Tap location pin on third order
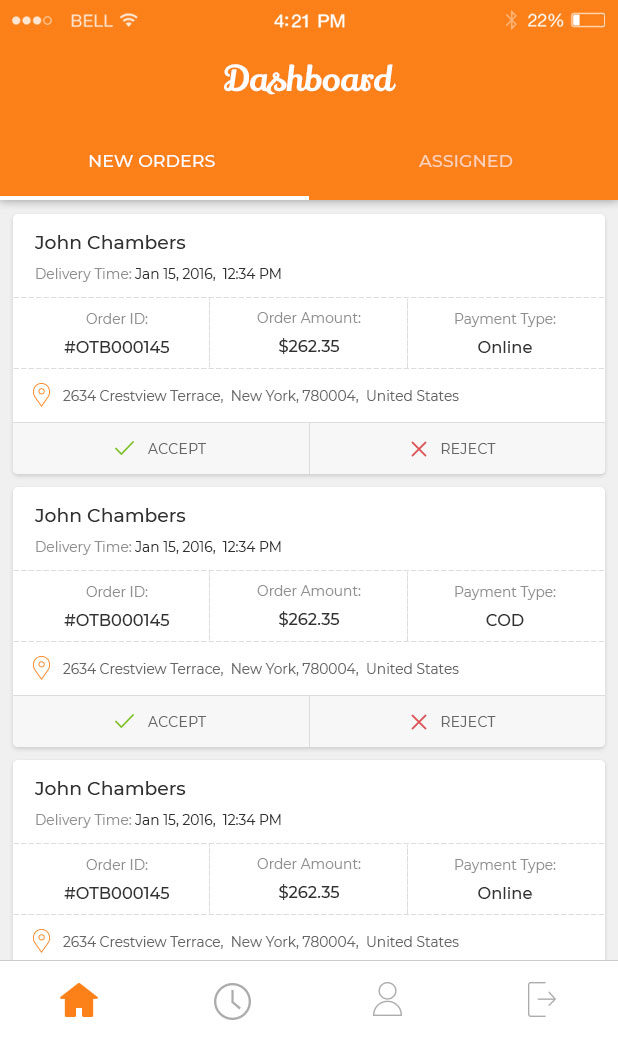Screen dimensions: 618x1040 click(x=41, y=941)
